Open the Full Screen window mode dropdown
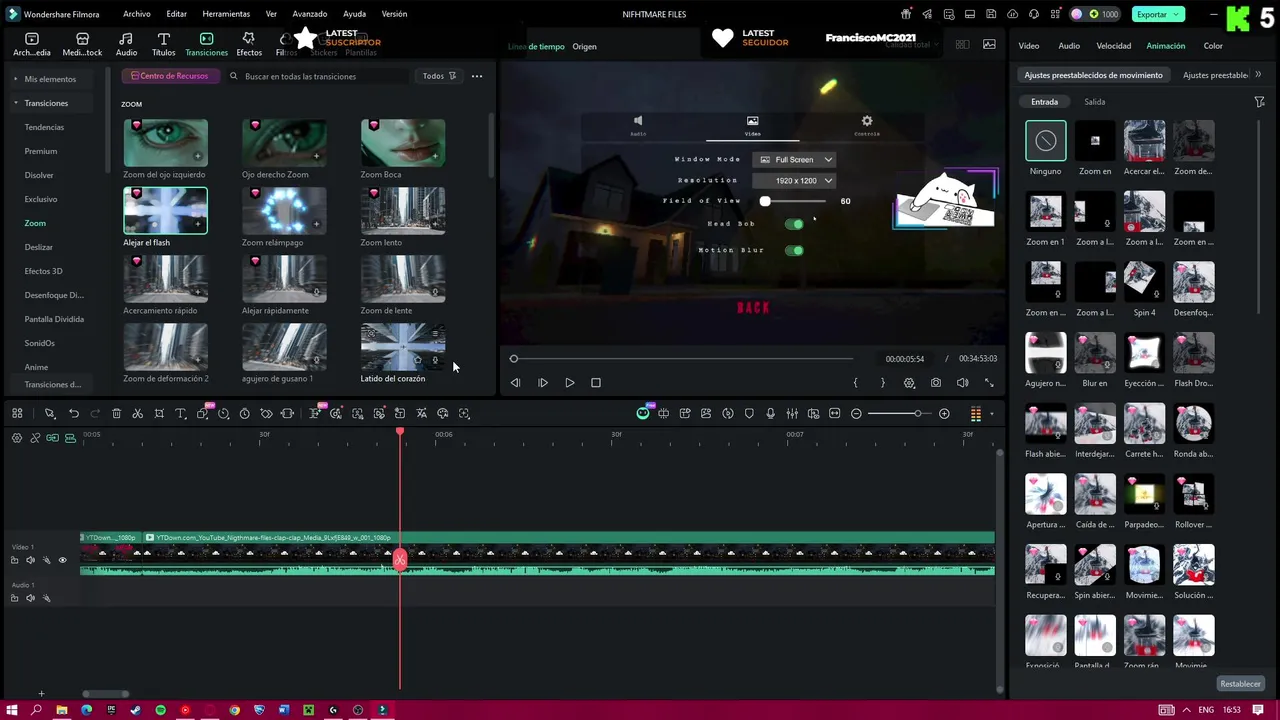Screen dimensions: 1280x720 click(795, 159)
